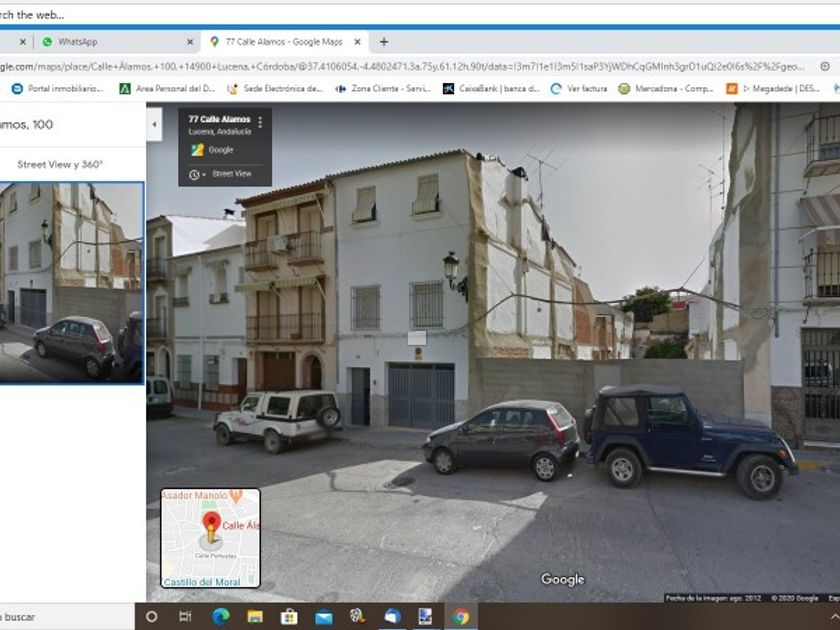
Task: Open the film-reel app on the taskbar
Action: coord(358,616)
